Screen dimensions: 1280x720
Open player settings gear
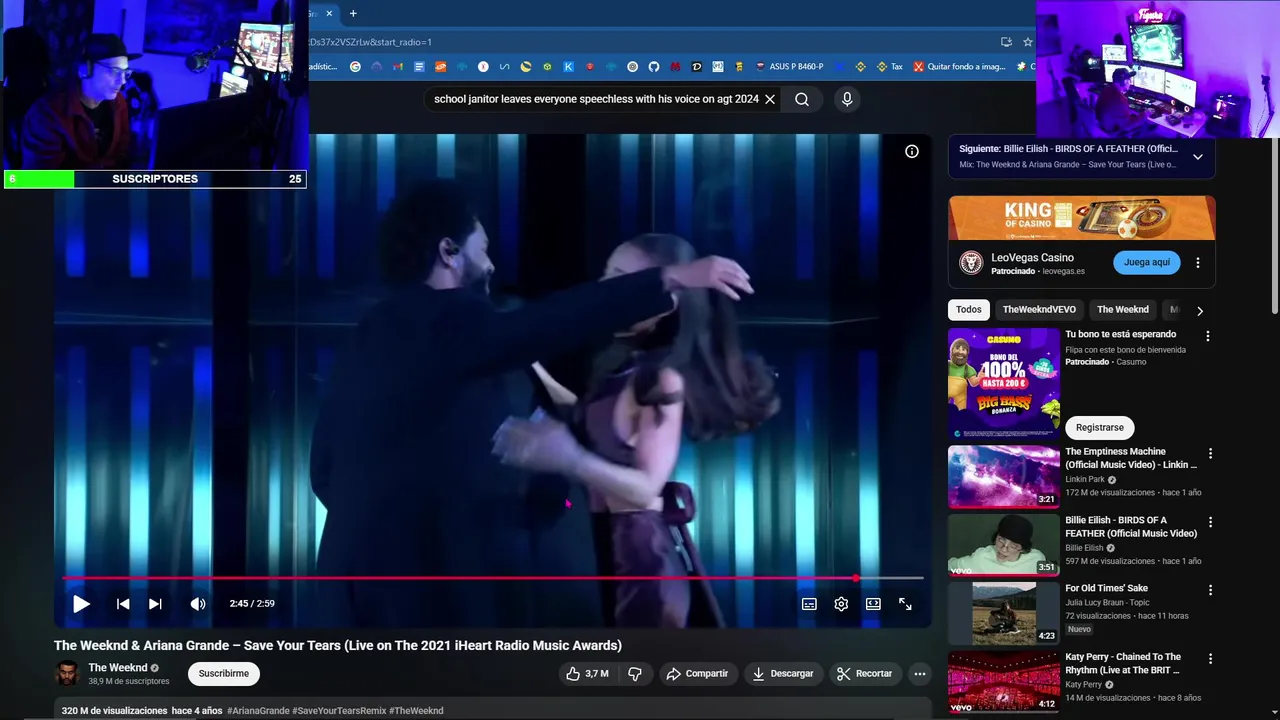tap(841, 604)
